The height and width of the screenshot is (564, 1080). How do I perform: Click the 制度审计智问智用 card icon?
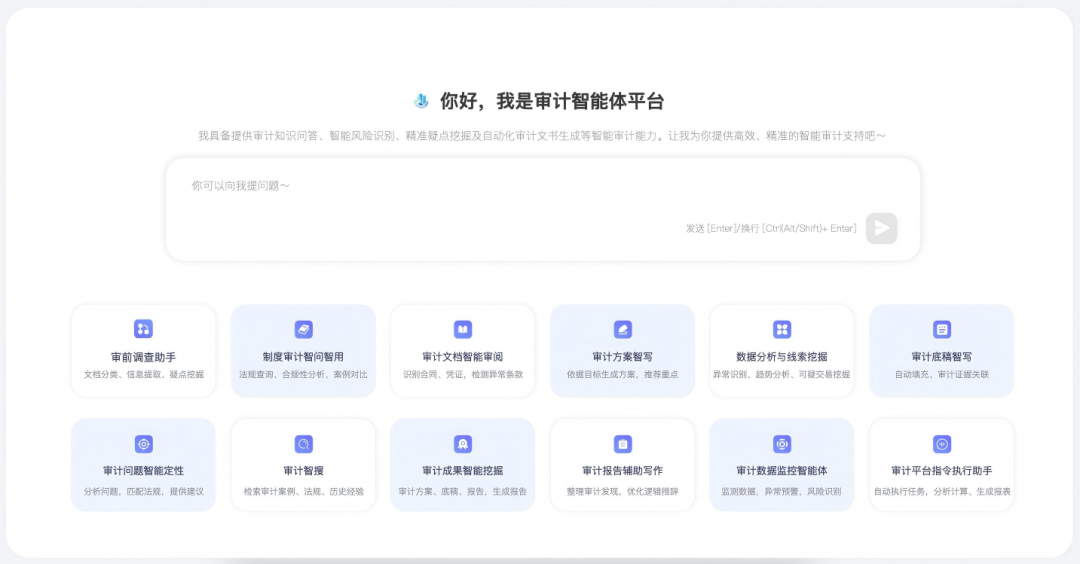pos(303,329)
